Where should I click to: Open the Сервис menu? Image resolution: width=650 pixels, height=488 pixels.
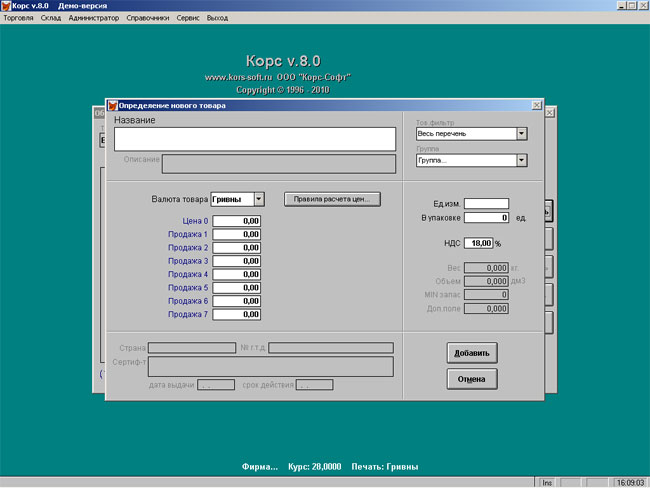pyautogui.click(x=188, y=18)
